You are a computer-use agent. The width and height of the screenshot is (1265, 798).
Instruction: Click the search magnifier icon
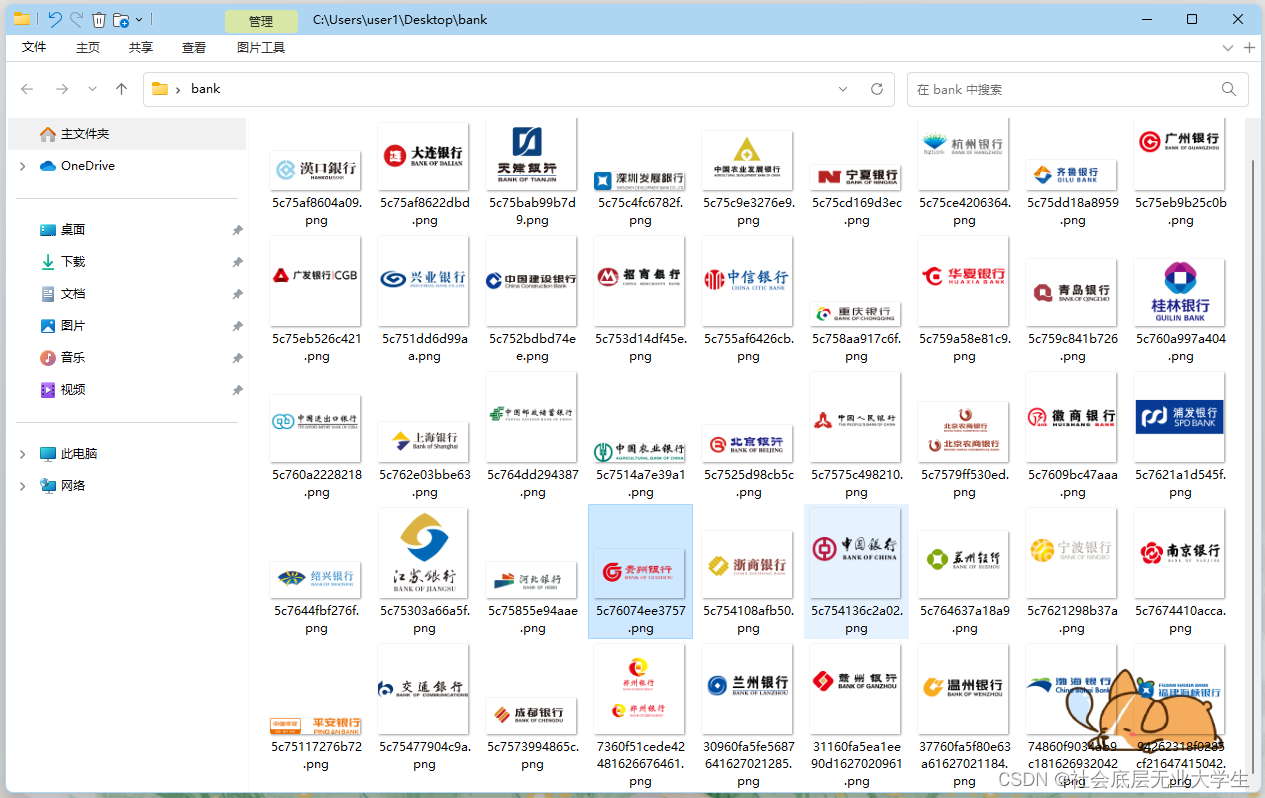(1229, 89)
